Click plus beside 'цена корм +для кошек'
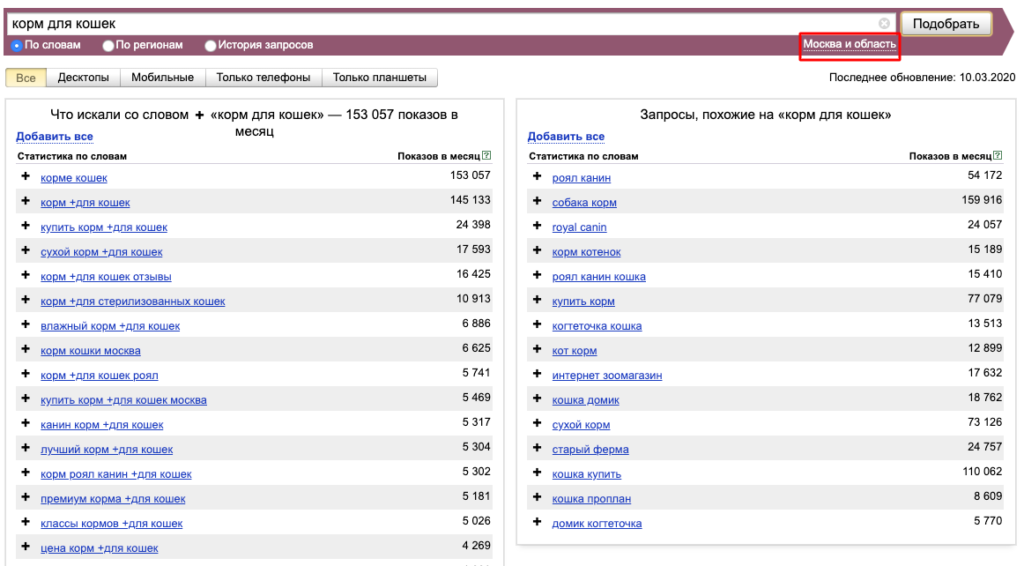Screen dimensions: 1024x566 tap(25, 547)
